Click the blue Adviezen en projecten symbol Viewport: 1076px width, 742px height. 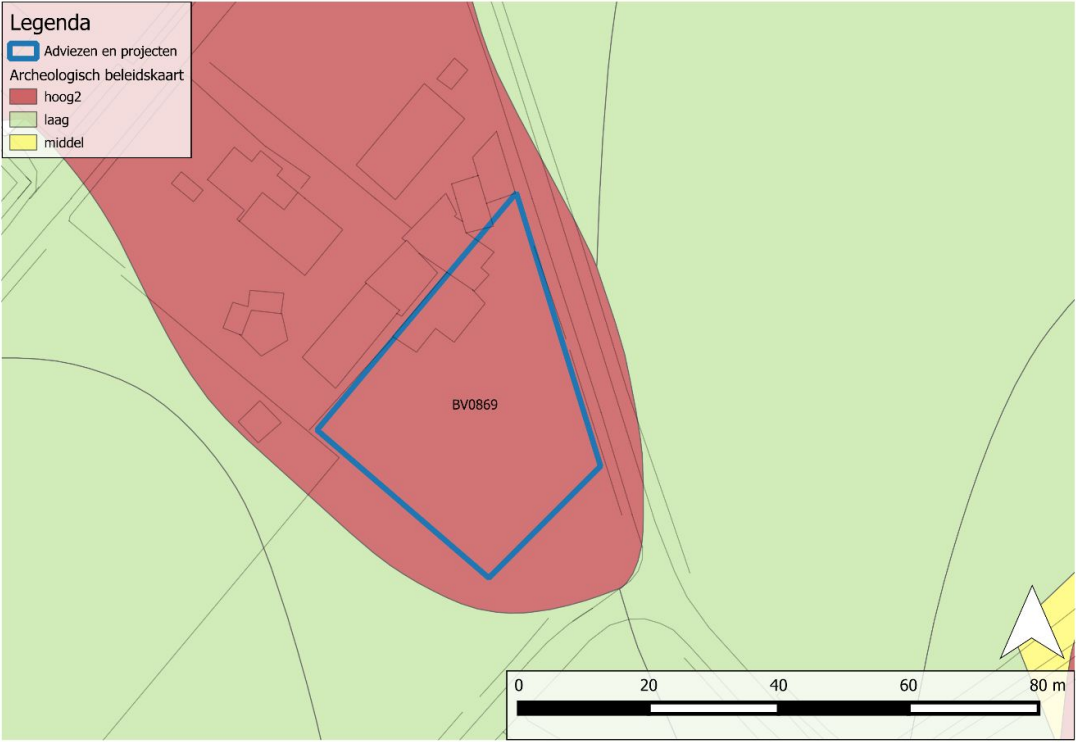23,51
